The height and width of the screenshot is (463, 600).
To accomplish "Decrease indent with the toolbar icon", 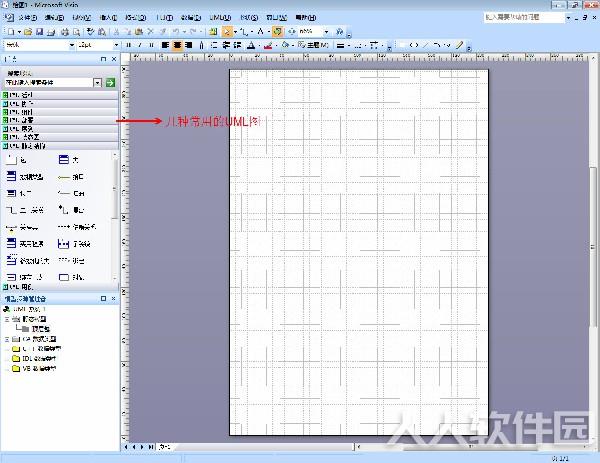I will (226, 45).
